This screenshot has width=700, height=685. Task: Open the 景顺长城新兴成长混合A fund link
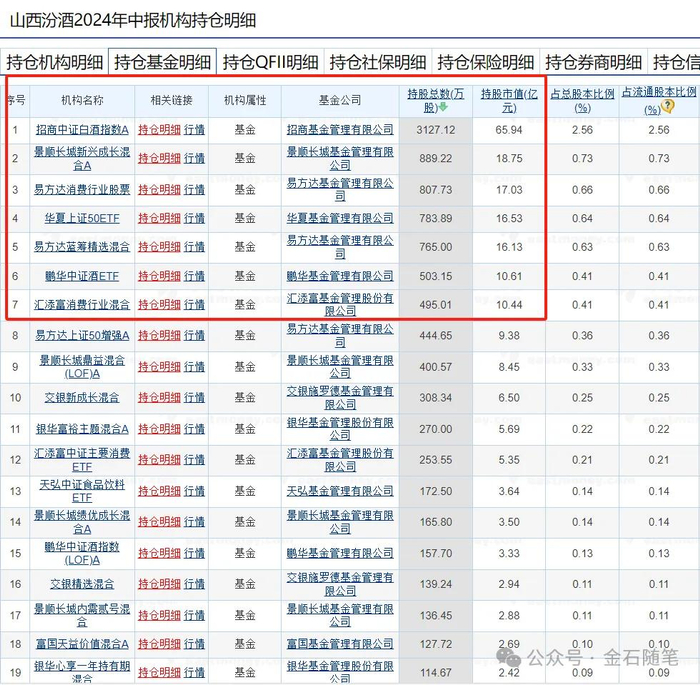click(x=82, y=159)
